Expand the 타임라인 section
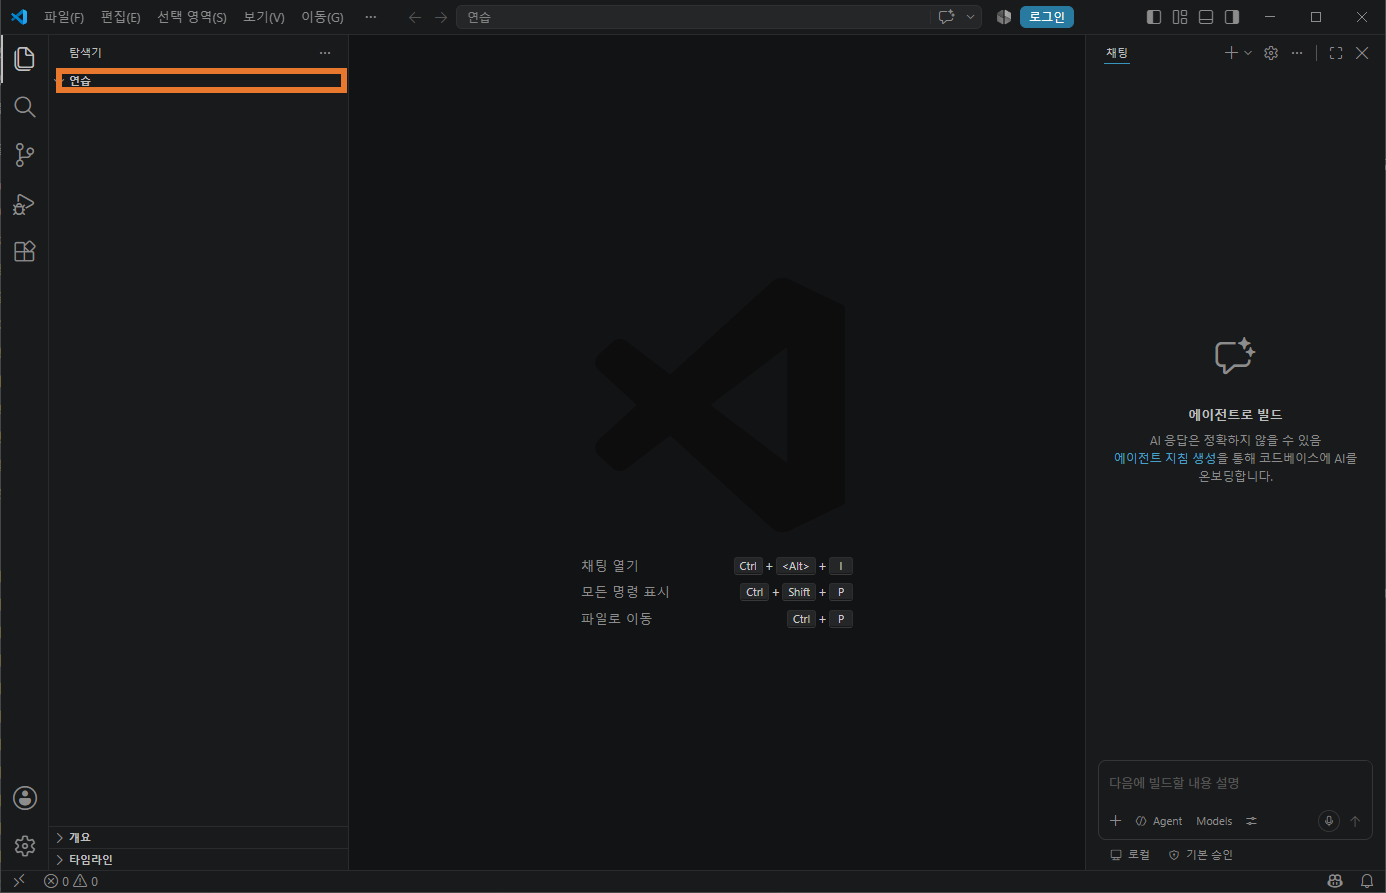The width and height of the screenshot is (1386, 893). click(x=198, y=859)
